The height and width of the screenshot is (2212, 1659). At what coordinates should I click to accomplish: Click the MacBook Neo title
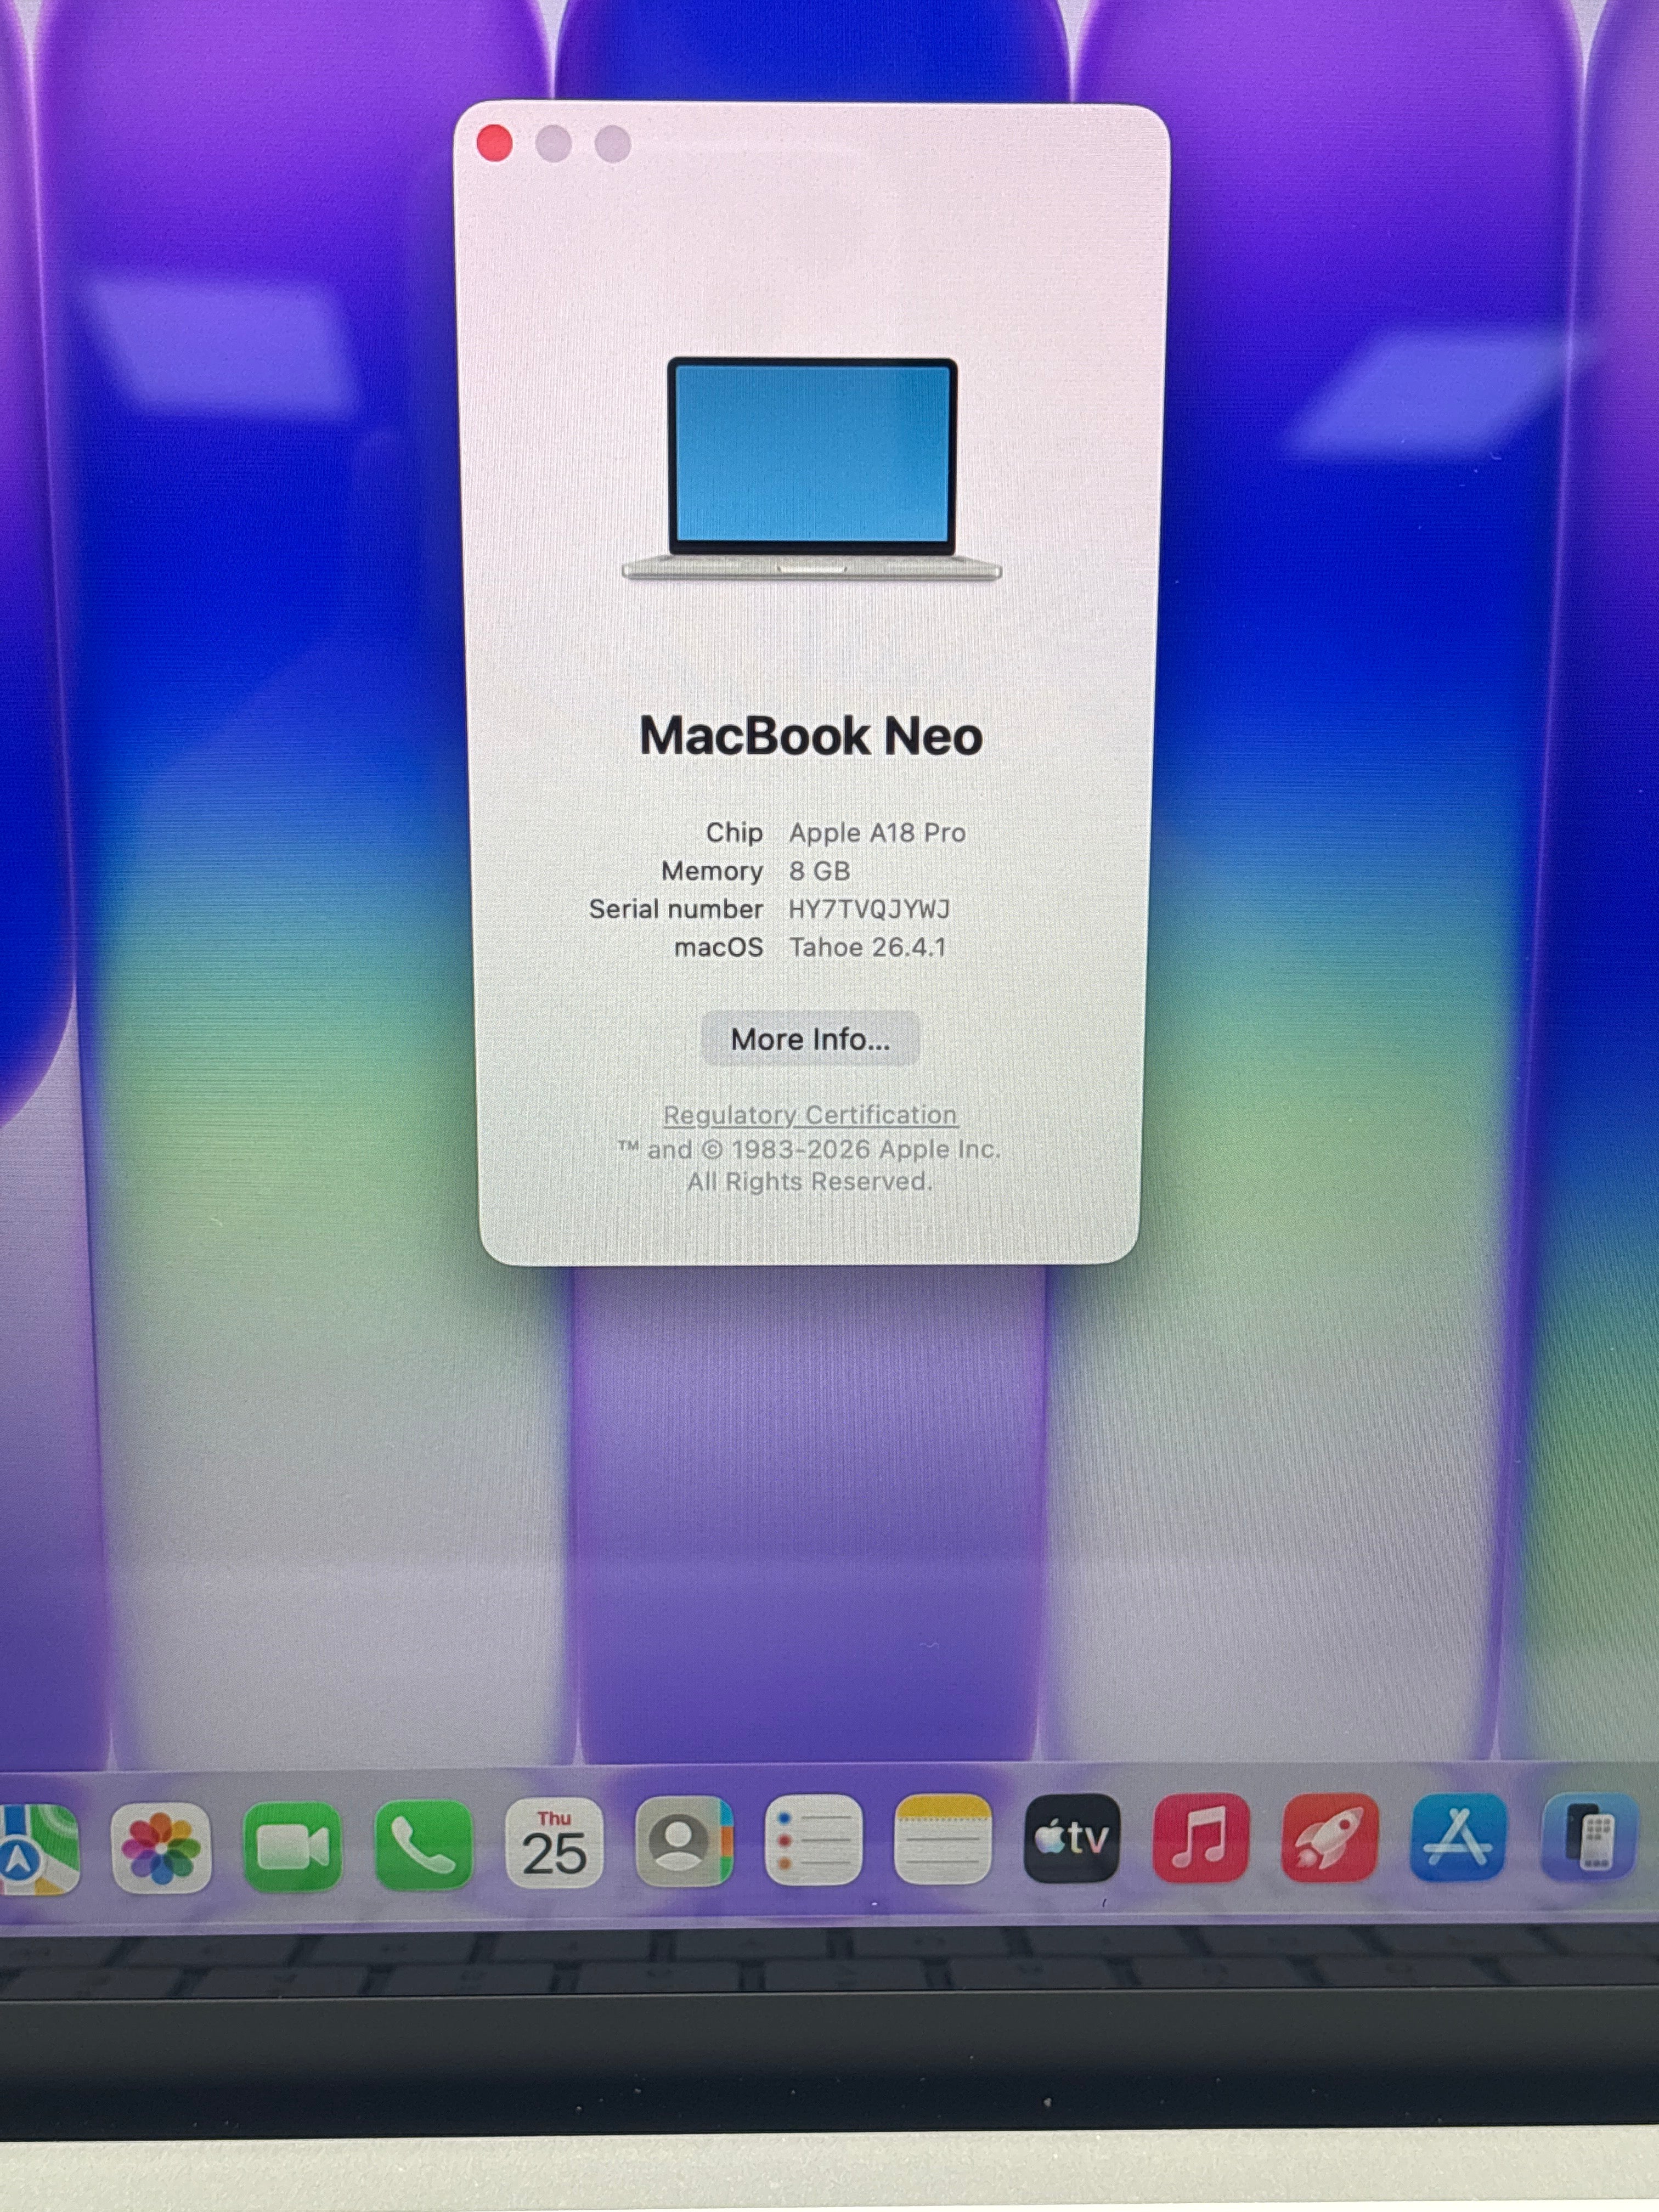pos(811,736)
